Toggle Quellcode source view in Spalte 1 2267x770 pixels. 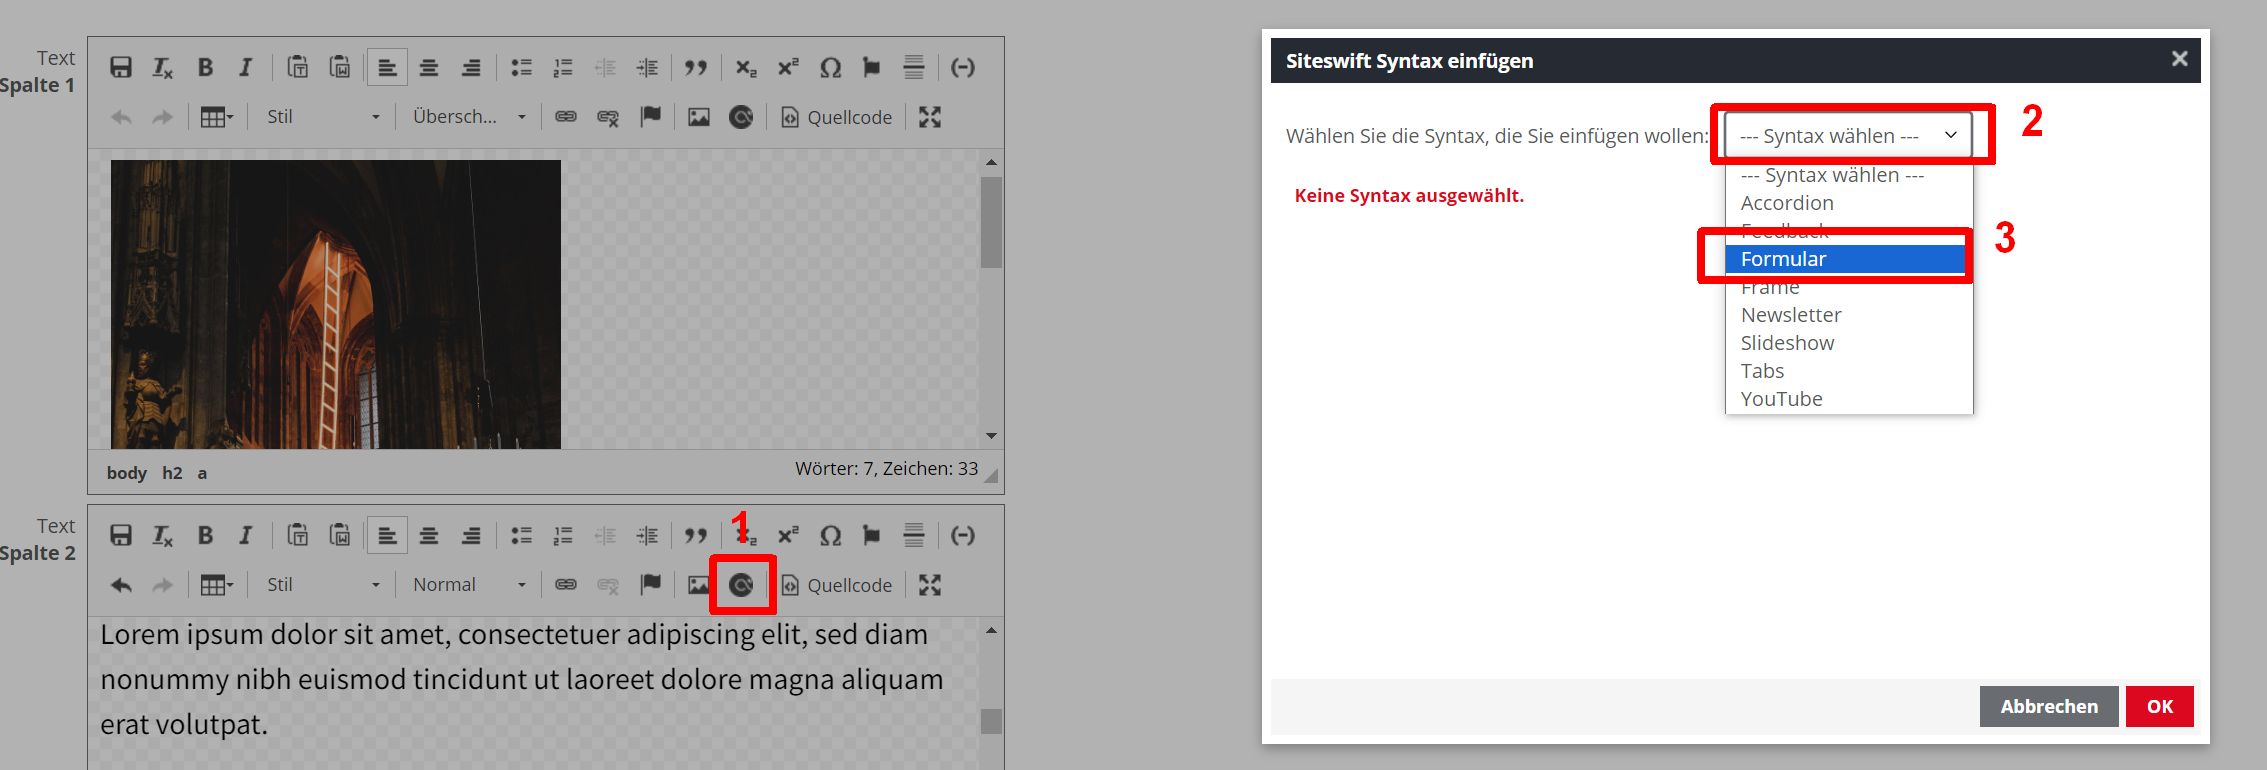836,117
